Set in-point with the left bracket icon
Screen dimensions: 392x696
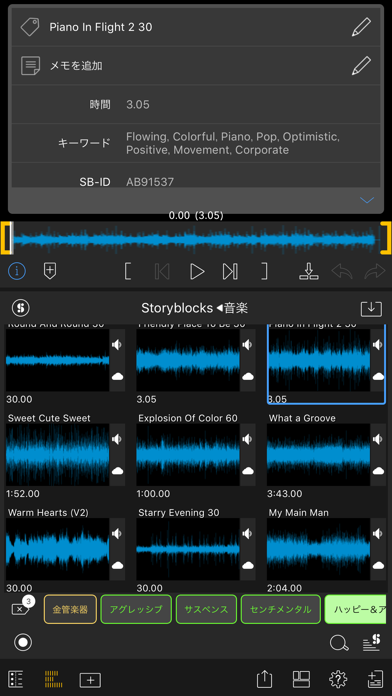128,271
